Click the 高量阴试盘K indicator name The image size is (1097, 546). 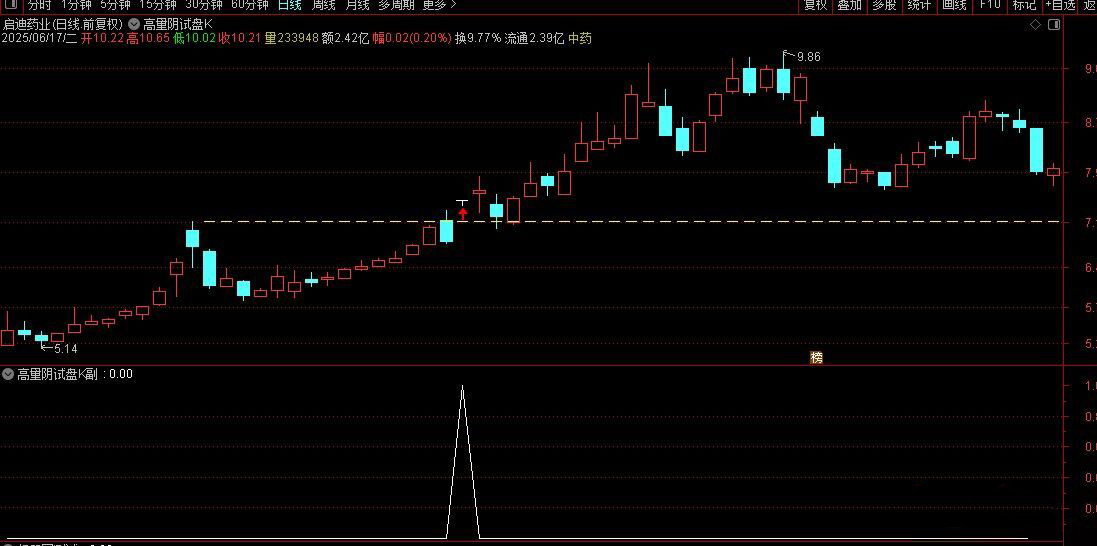[x=177, y=24]
